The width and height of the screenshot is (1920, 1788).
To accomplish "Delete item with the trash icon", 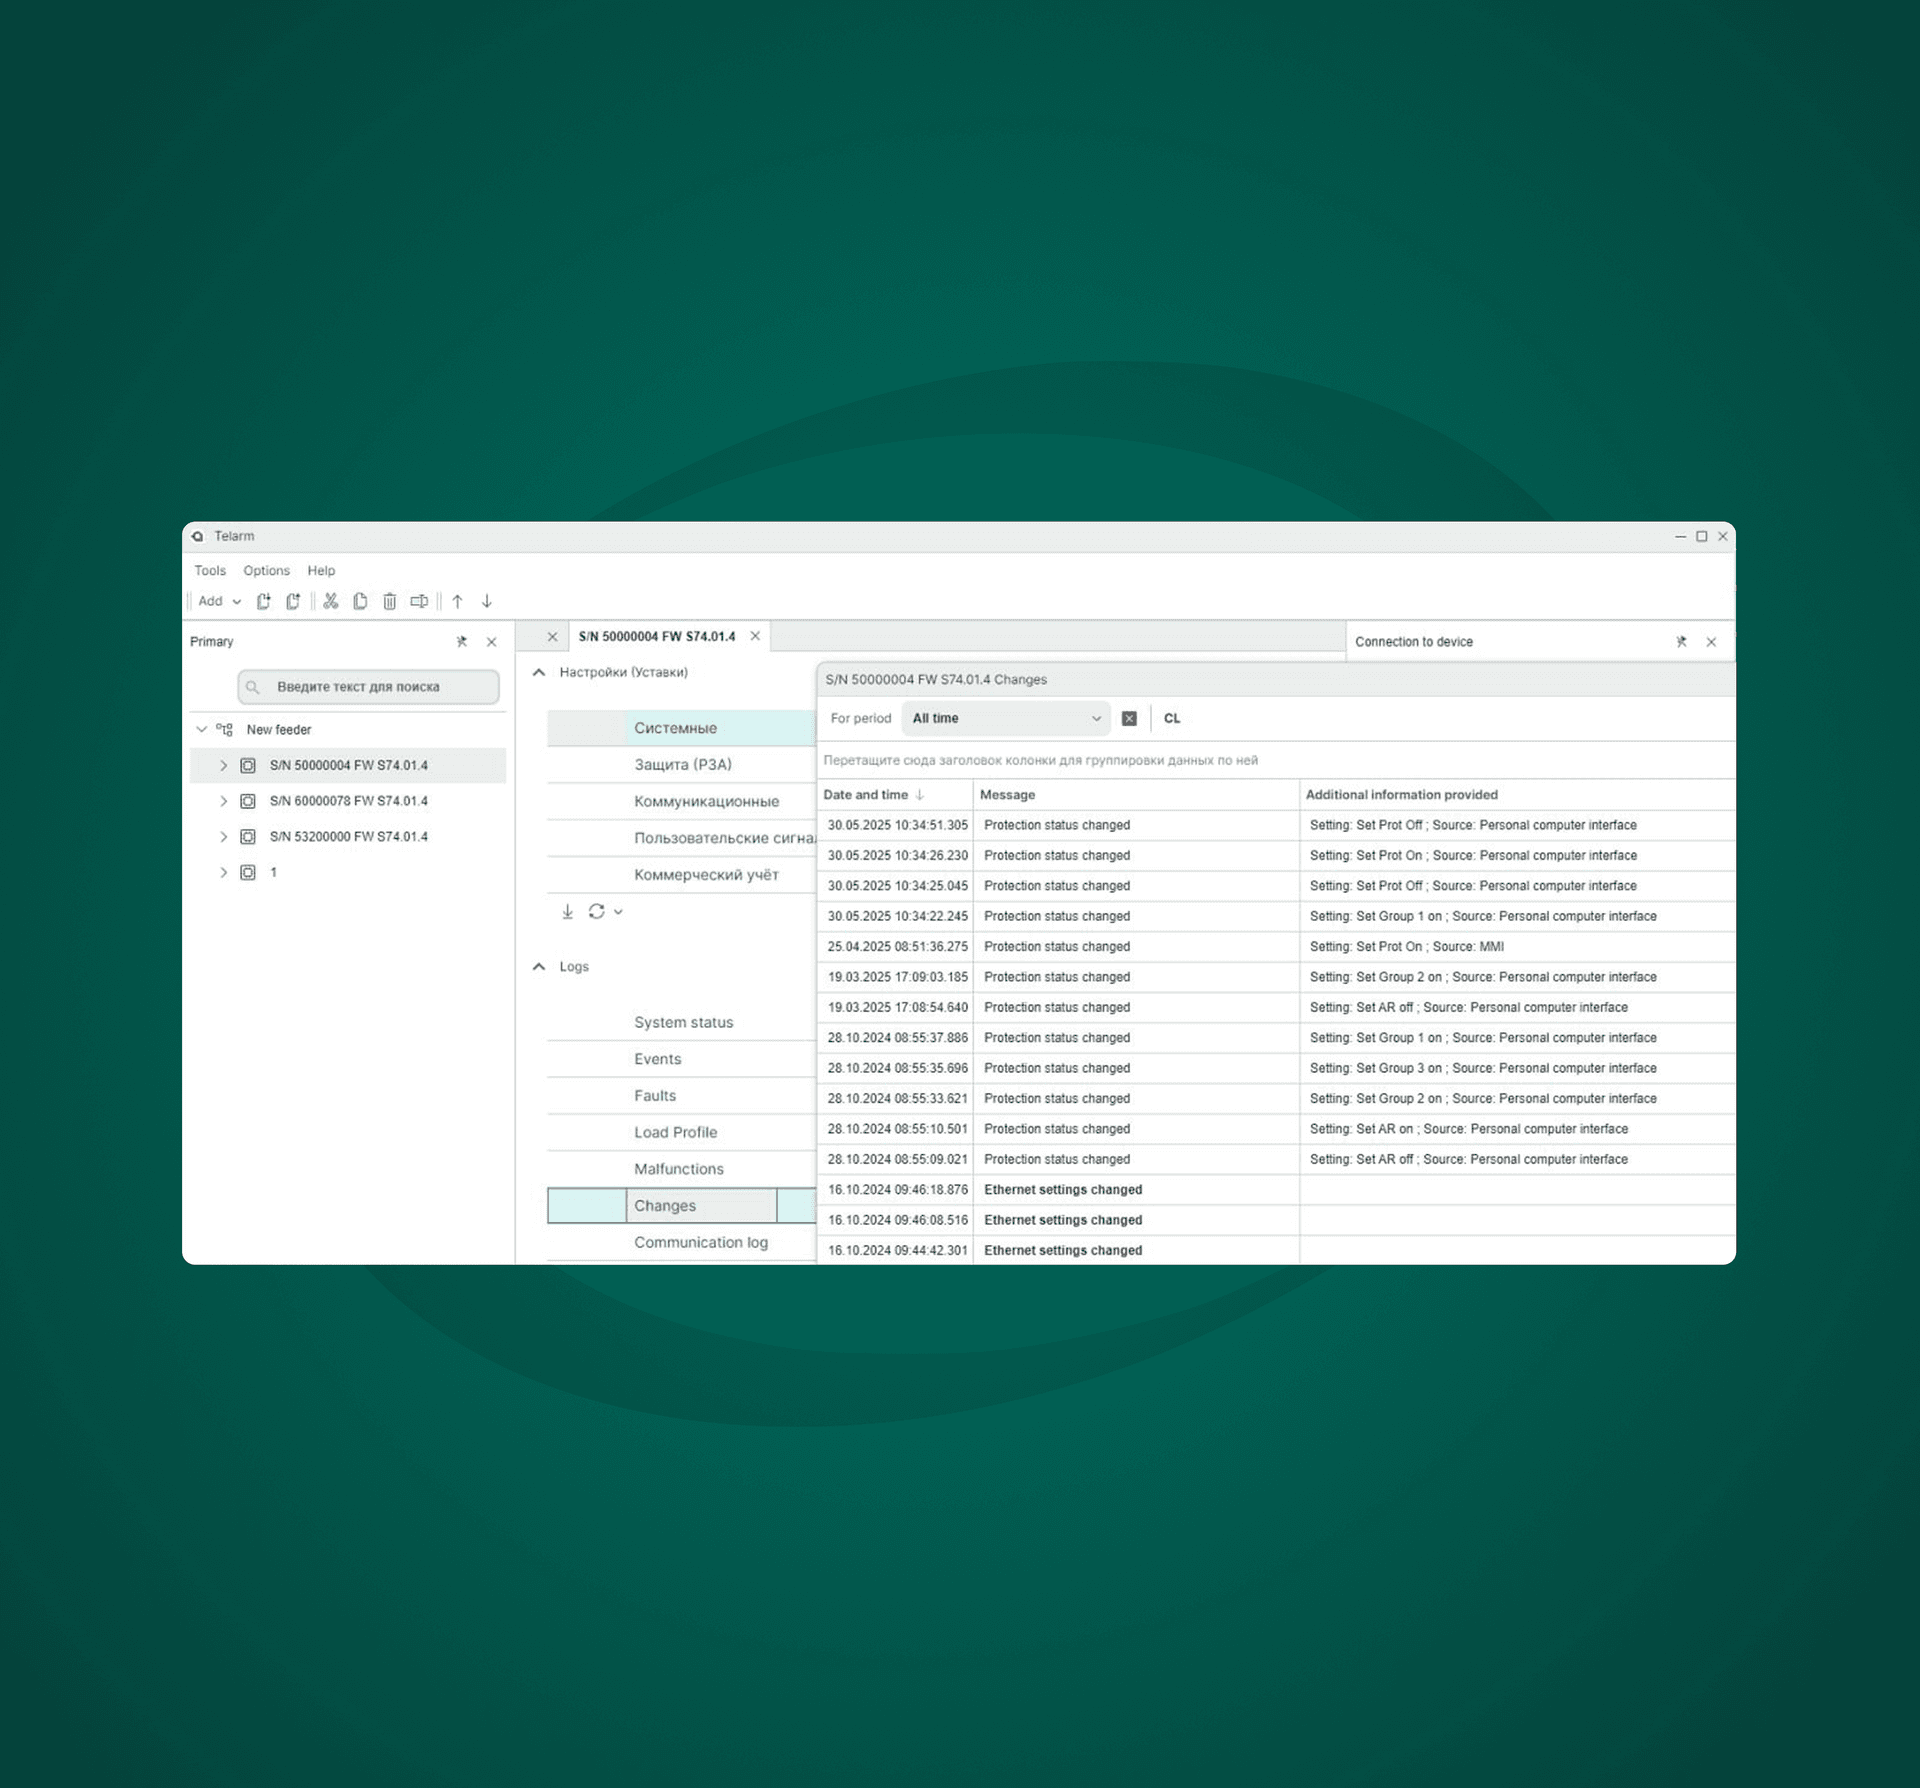I will coord(390,601).
